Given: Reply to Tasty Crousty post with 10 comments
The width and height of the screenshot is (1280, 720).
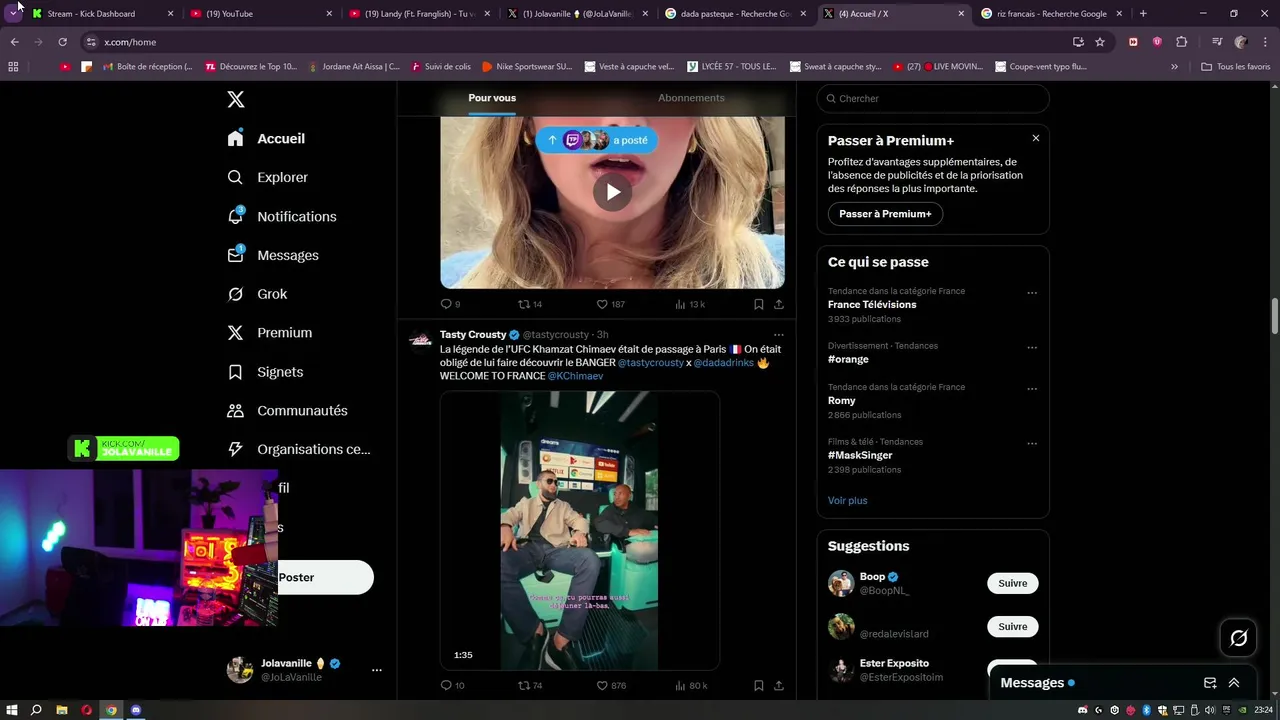Looking at the screenshot, I should click(452, 686).
